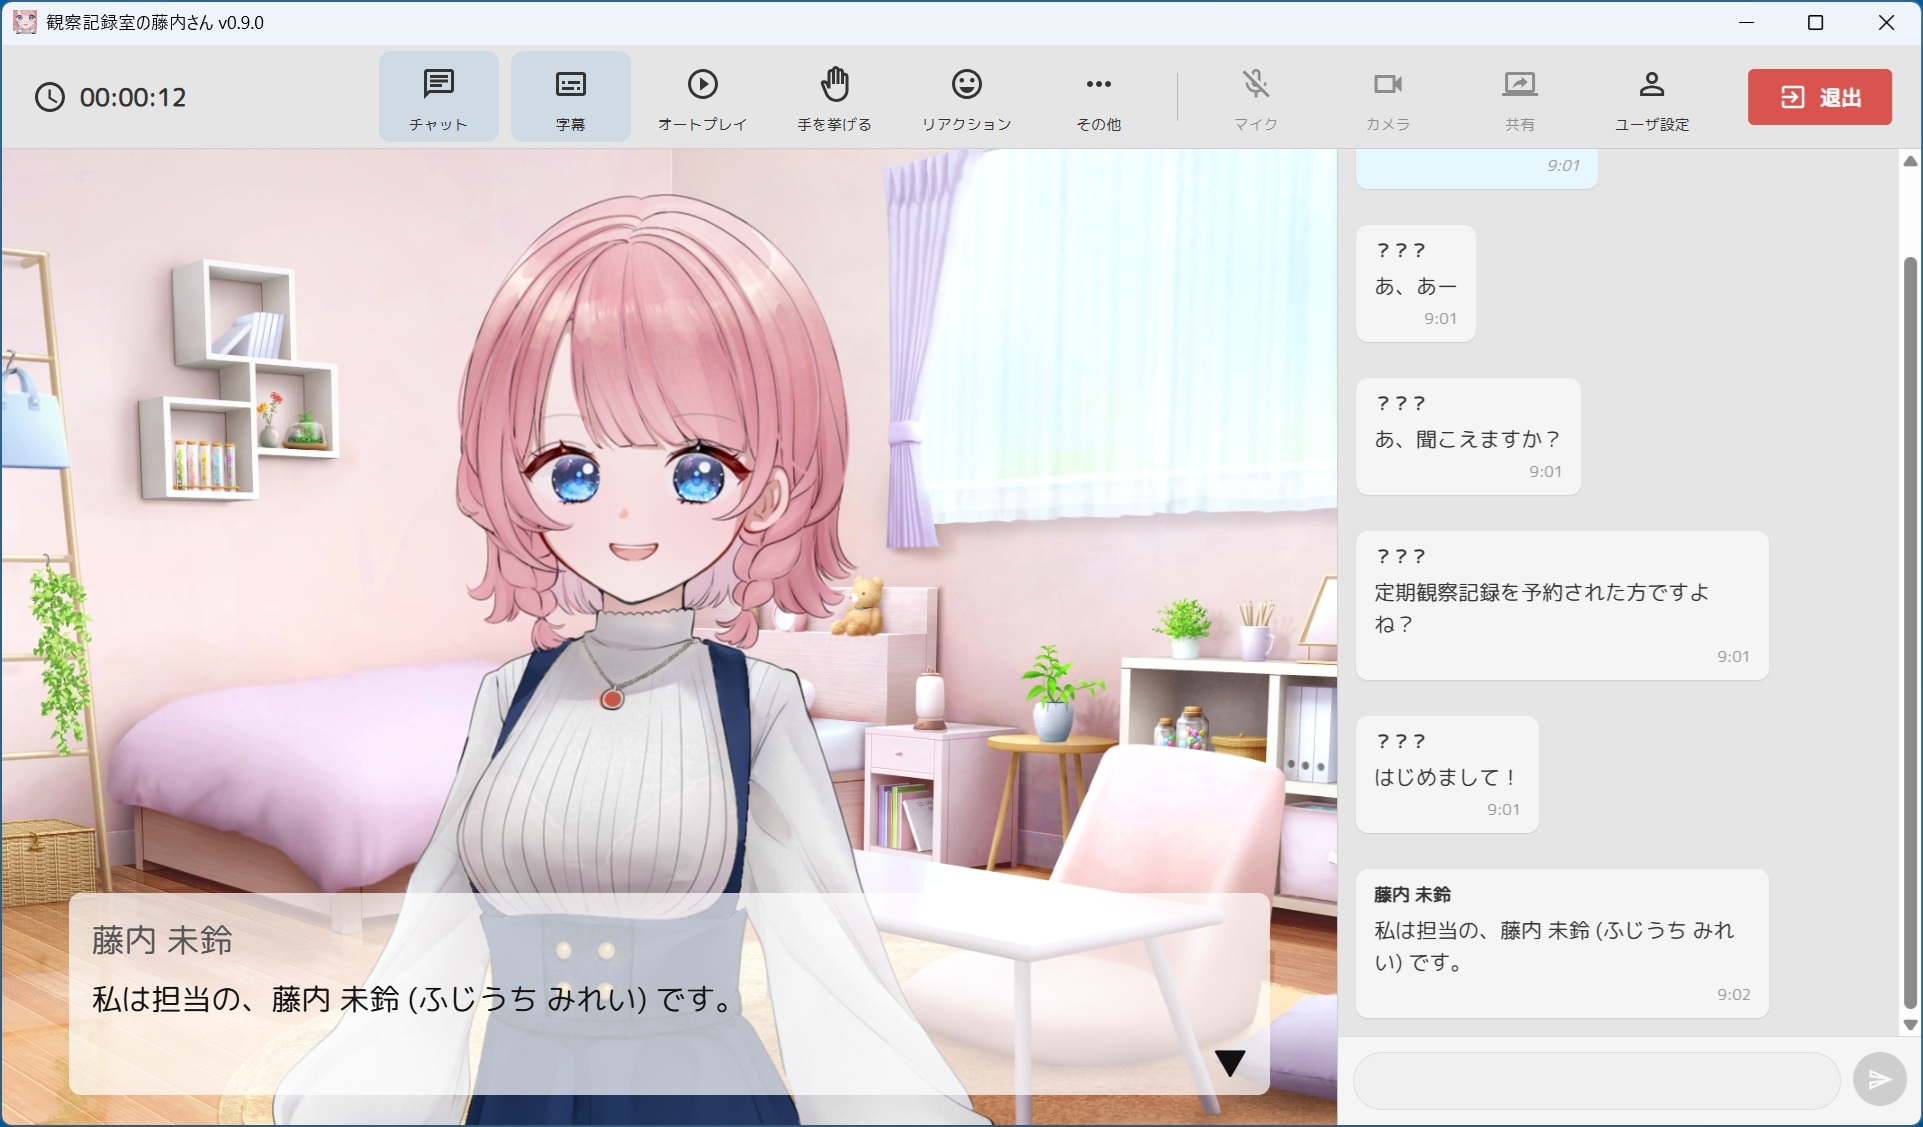Click the elapsed time clock icon
The width and height of the screenshot is (1923, 1127).
49,97
